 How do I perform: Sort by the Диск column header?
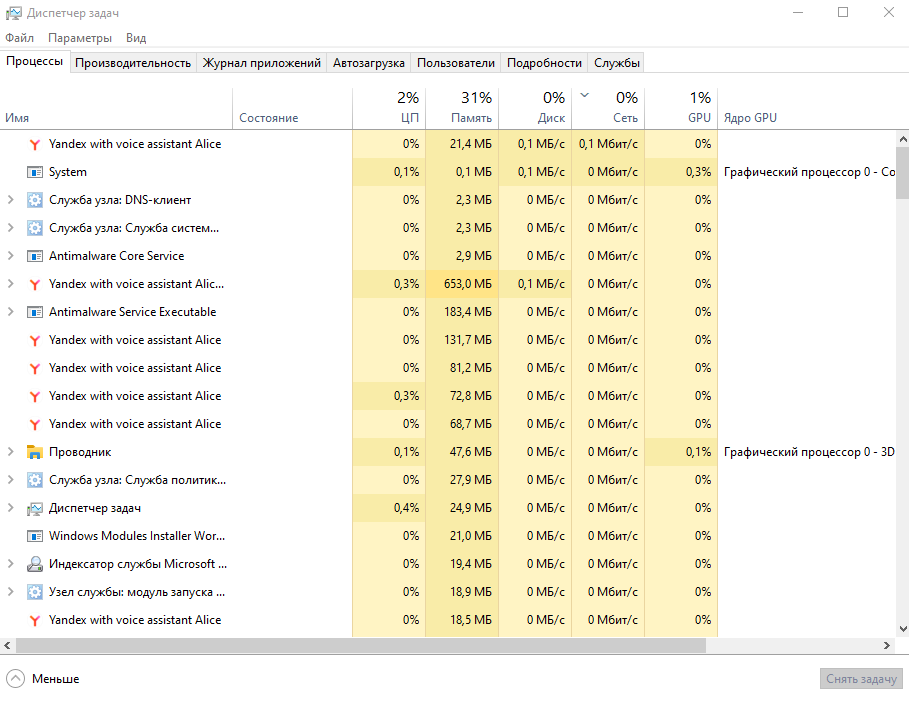tap(535, 108)
